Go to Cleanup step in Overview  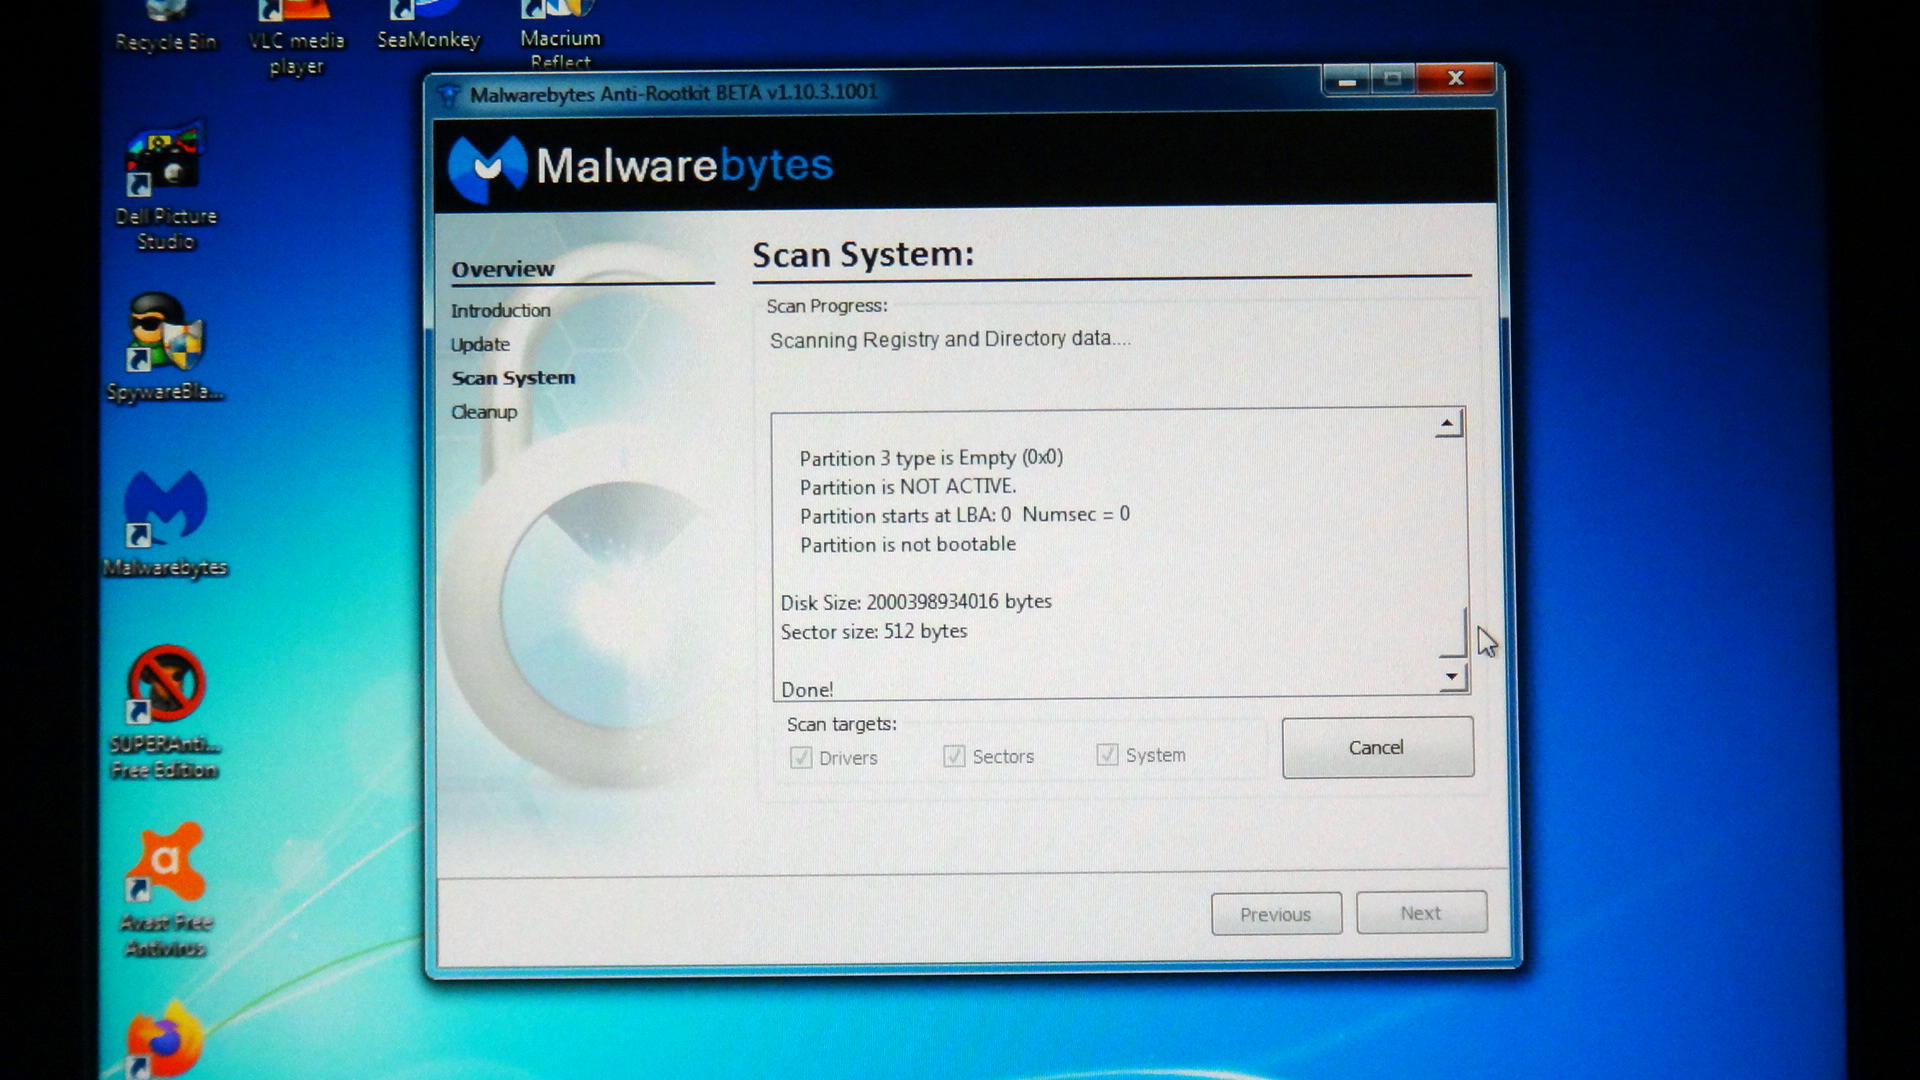coord(484,412)
